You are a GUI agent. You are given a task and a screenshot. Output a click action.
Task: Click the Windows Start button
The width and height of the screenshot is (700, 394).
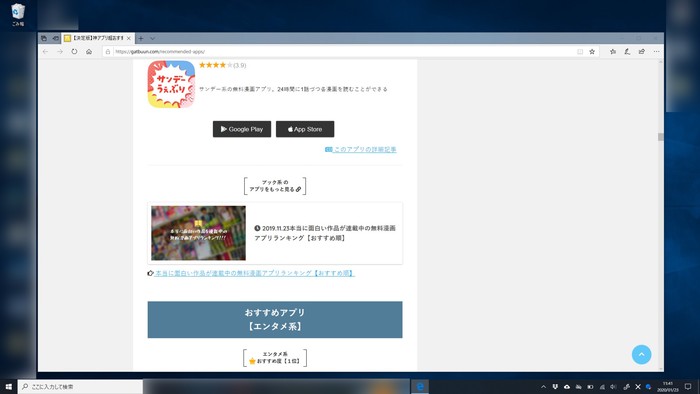point(8,386)
